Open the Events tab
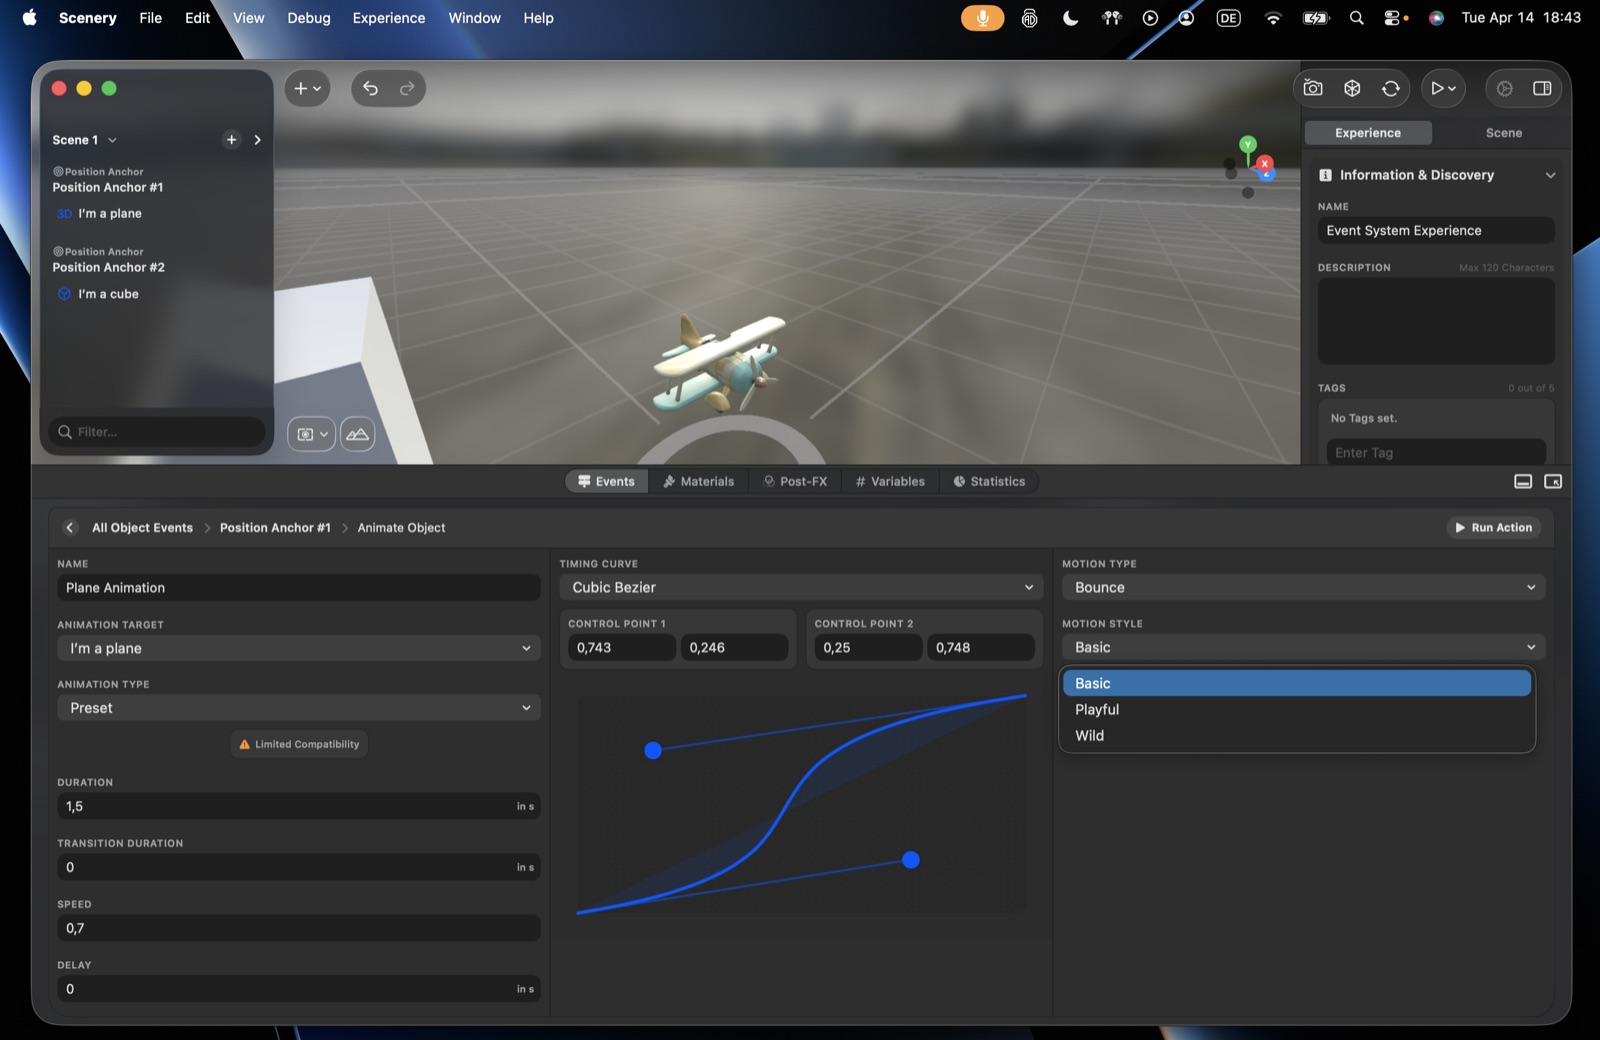 [607, 481]
